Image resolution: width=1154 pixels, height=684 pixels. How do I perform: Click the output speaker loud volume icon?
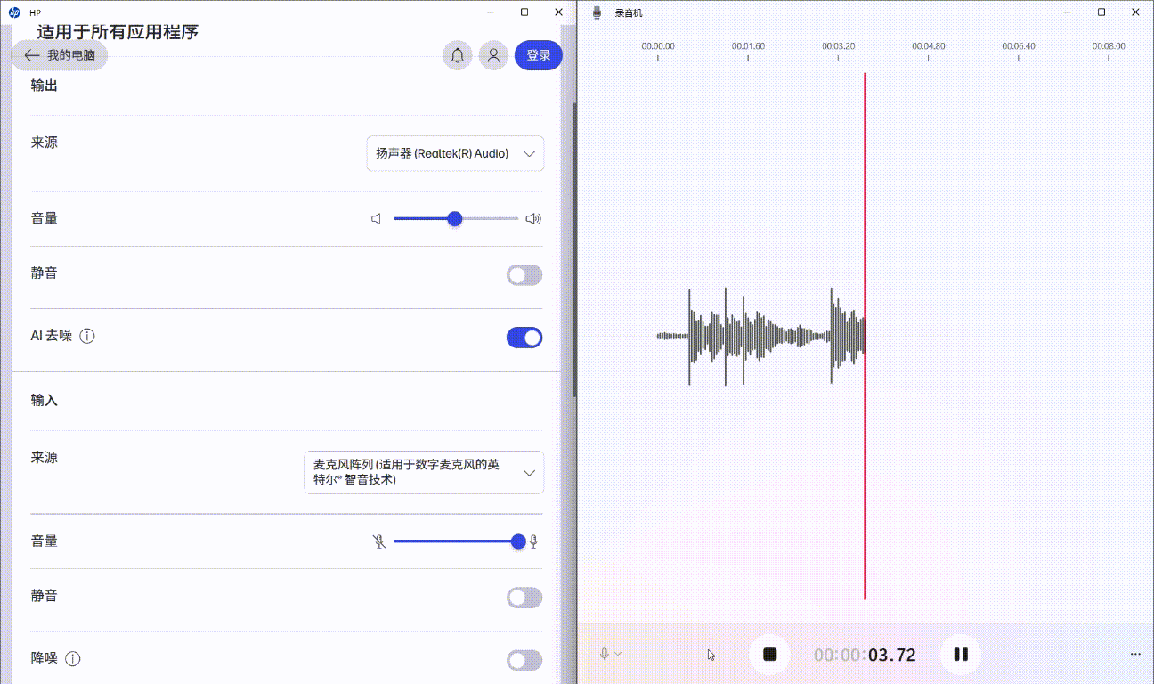(x=534, y=219)
